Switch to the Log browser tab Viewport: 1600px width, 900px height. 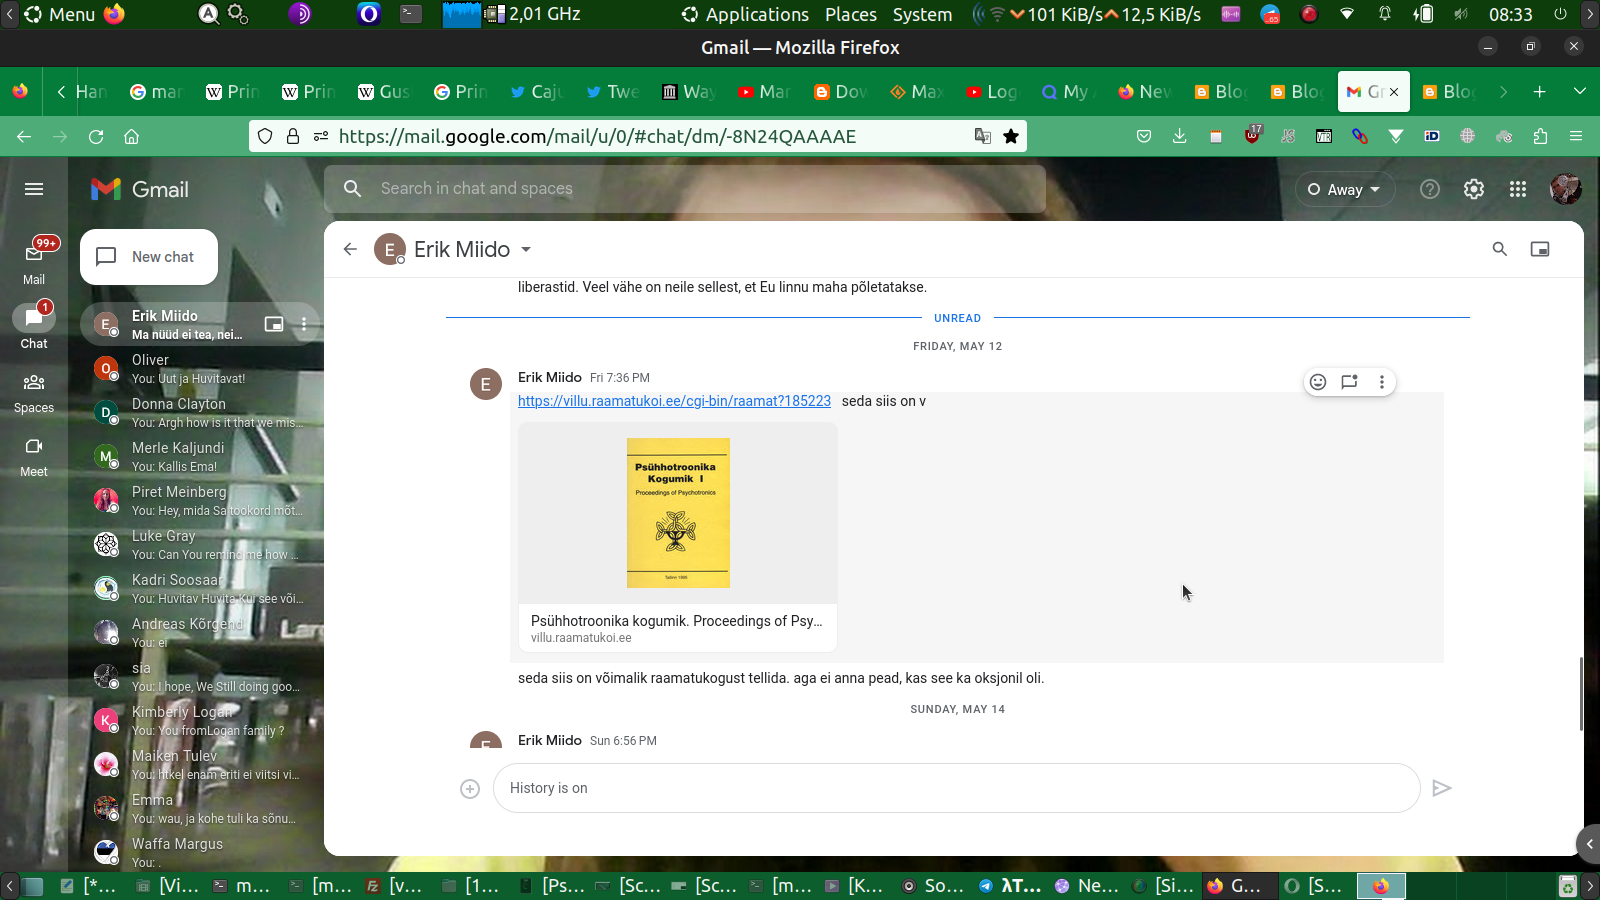pyautogui.click(x=992, y=92)
